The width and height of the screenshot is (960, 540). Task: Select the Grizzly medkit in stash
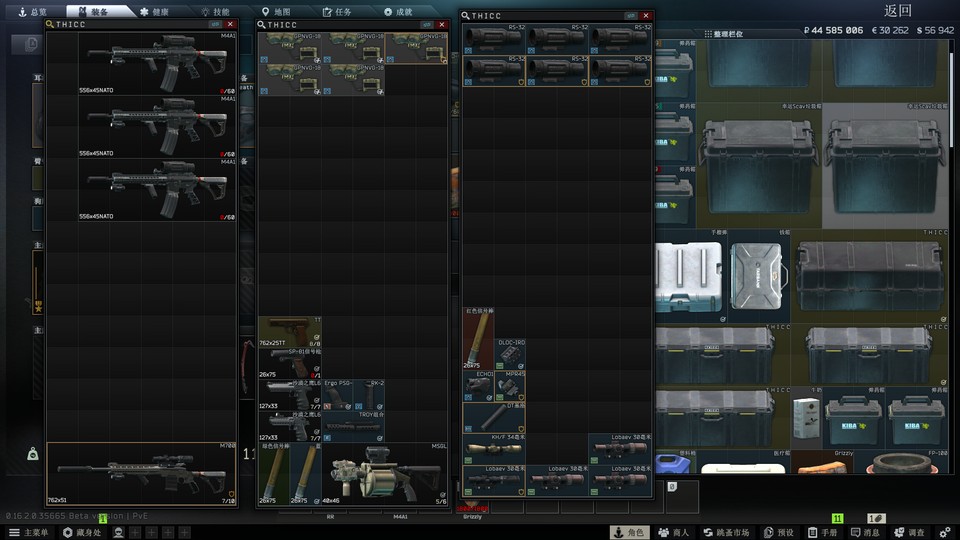[822, 462]
